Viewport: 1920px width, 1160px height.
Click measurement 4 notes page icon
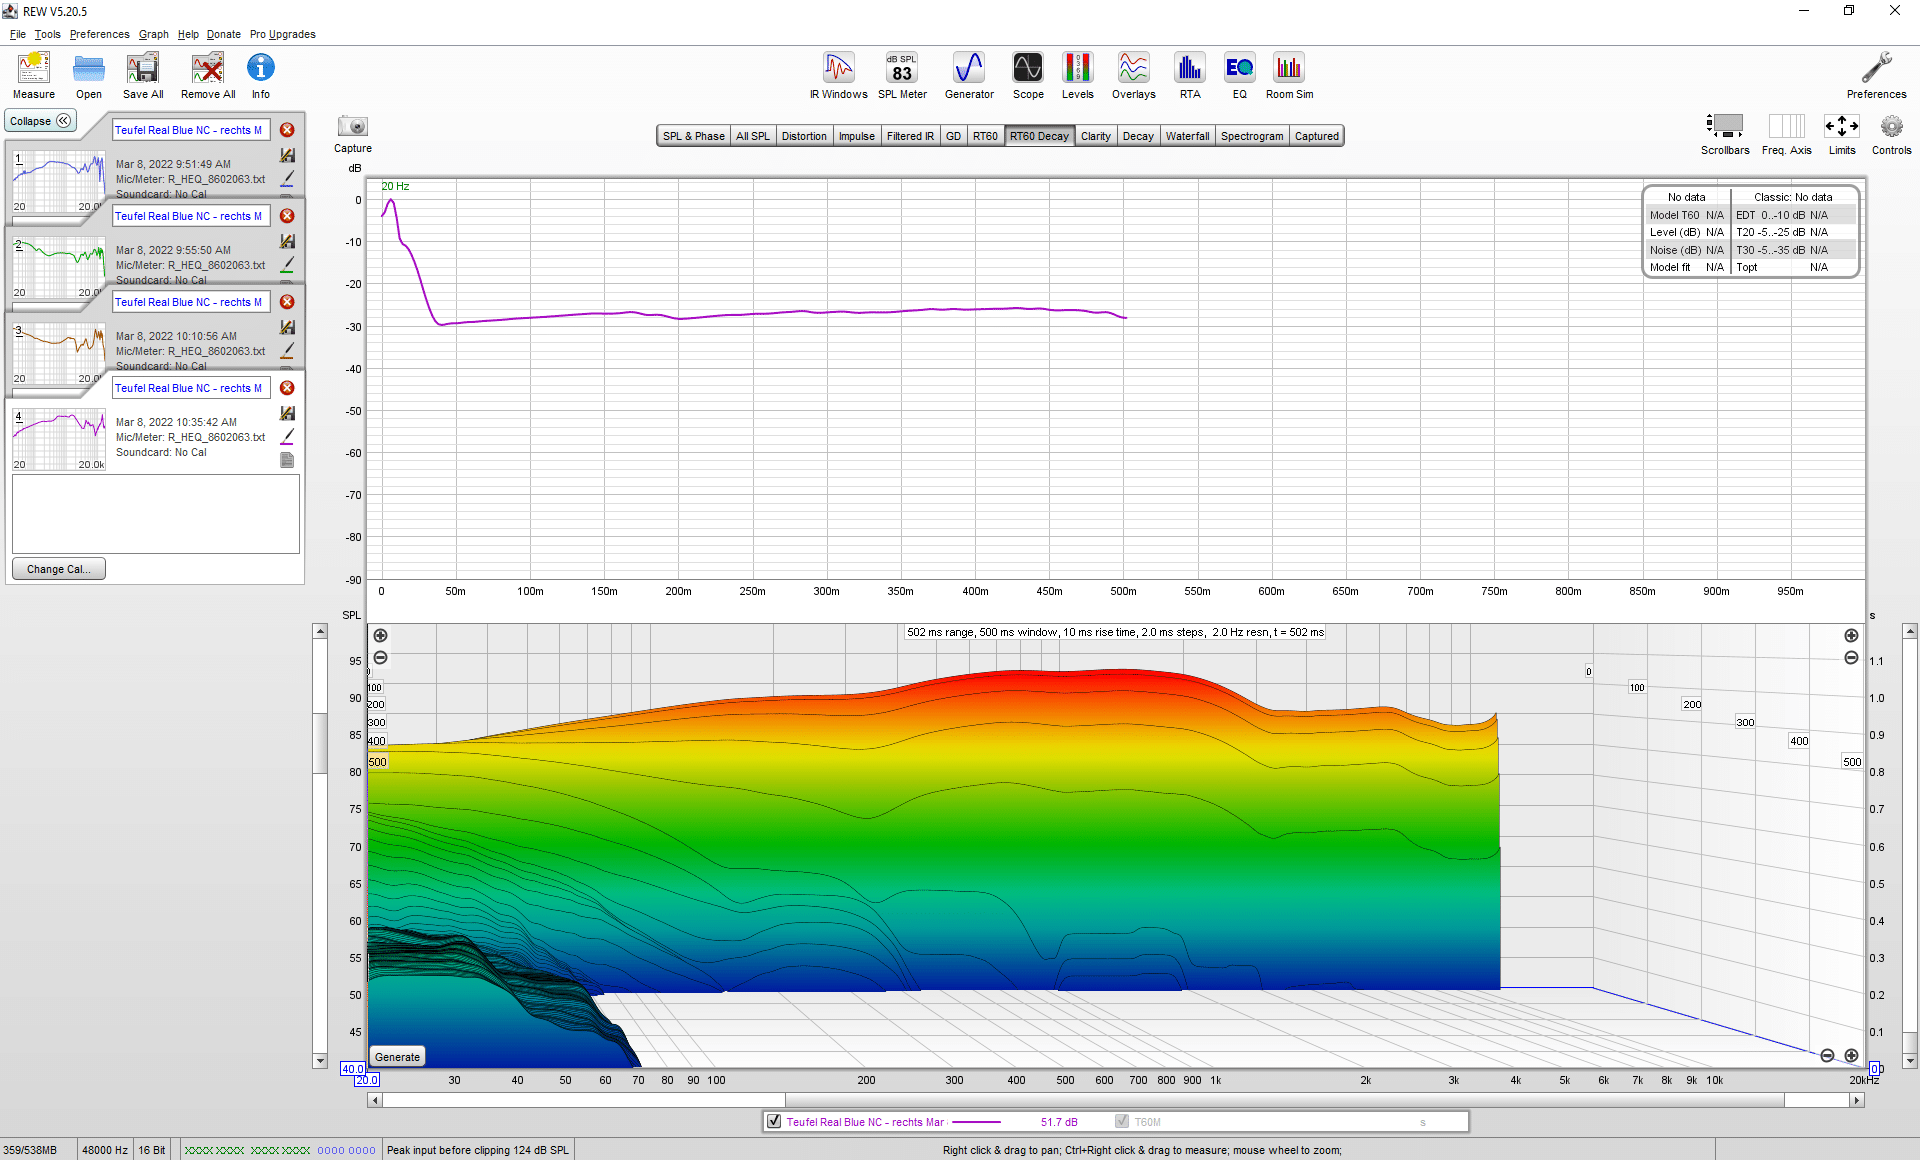tap(287, 460)
